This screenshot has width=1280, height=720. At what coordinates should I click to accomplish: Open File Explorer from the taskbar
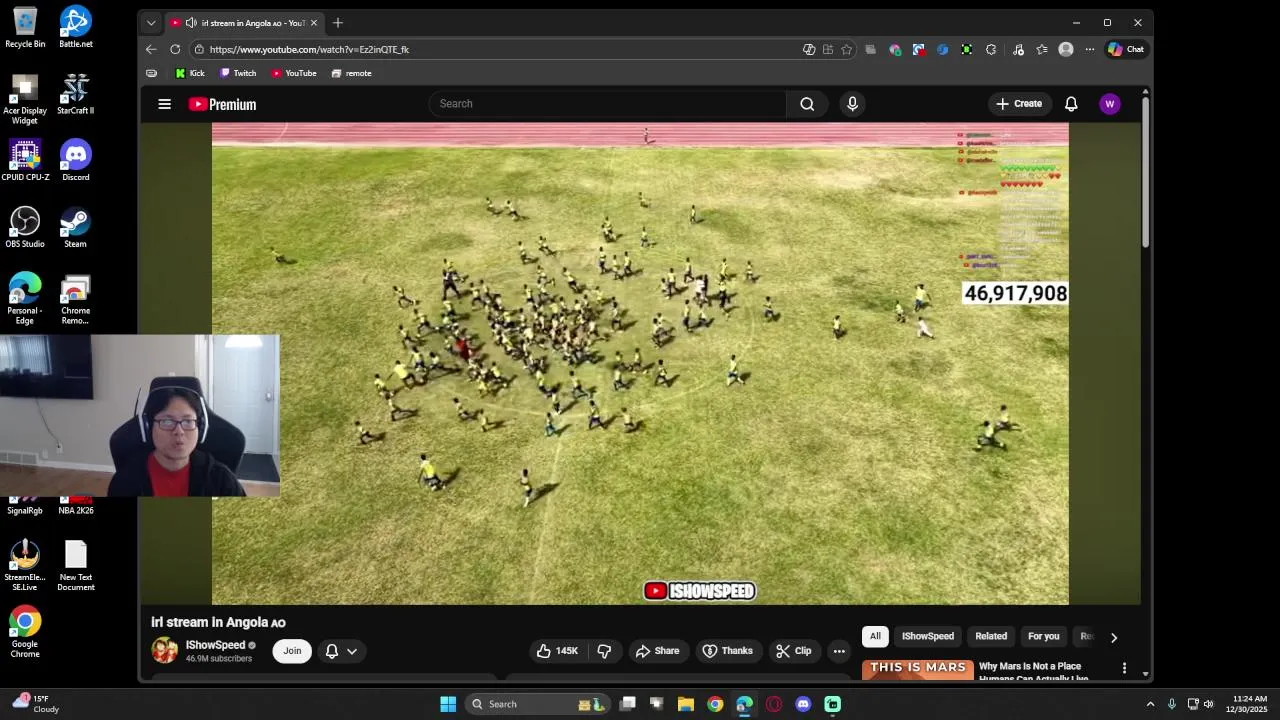pos(686,704)
